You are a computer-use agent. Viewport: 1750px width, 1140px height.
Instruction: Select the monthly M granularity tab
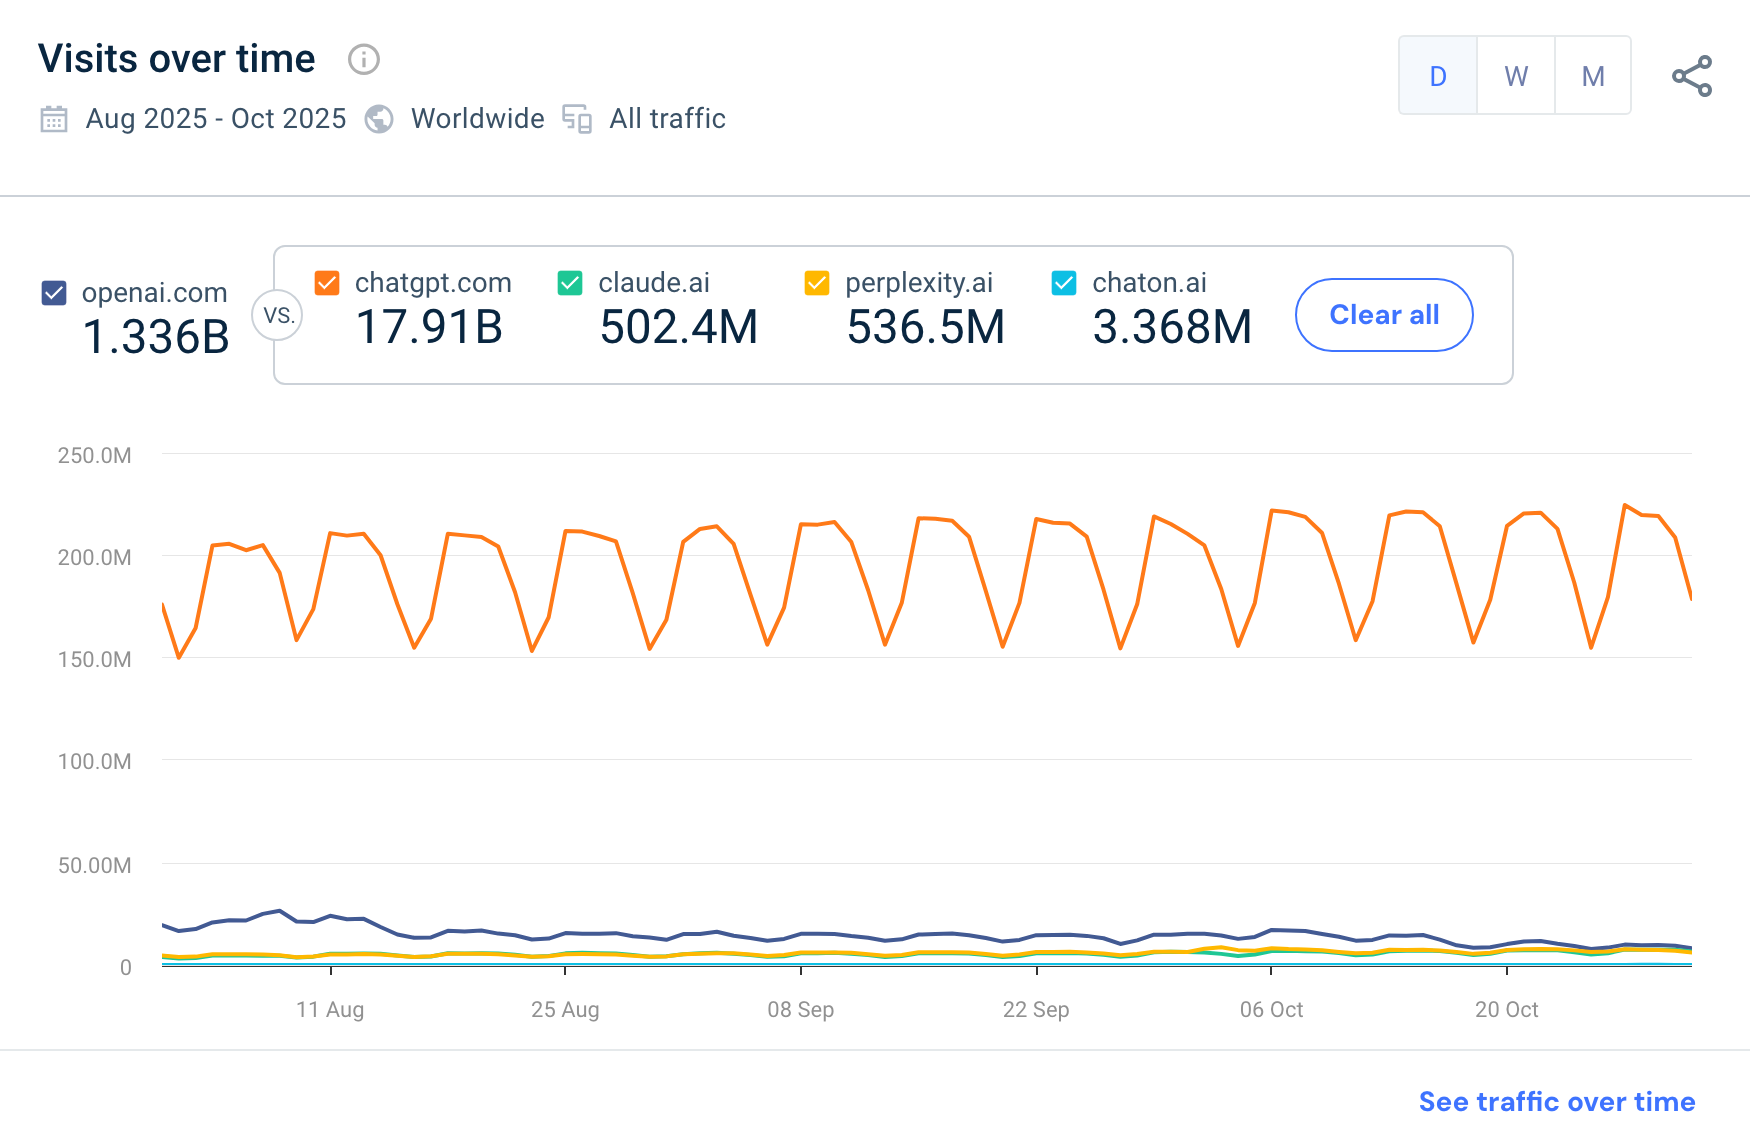click(x=1593, y=76)
